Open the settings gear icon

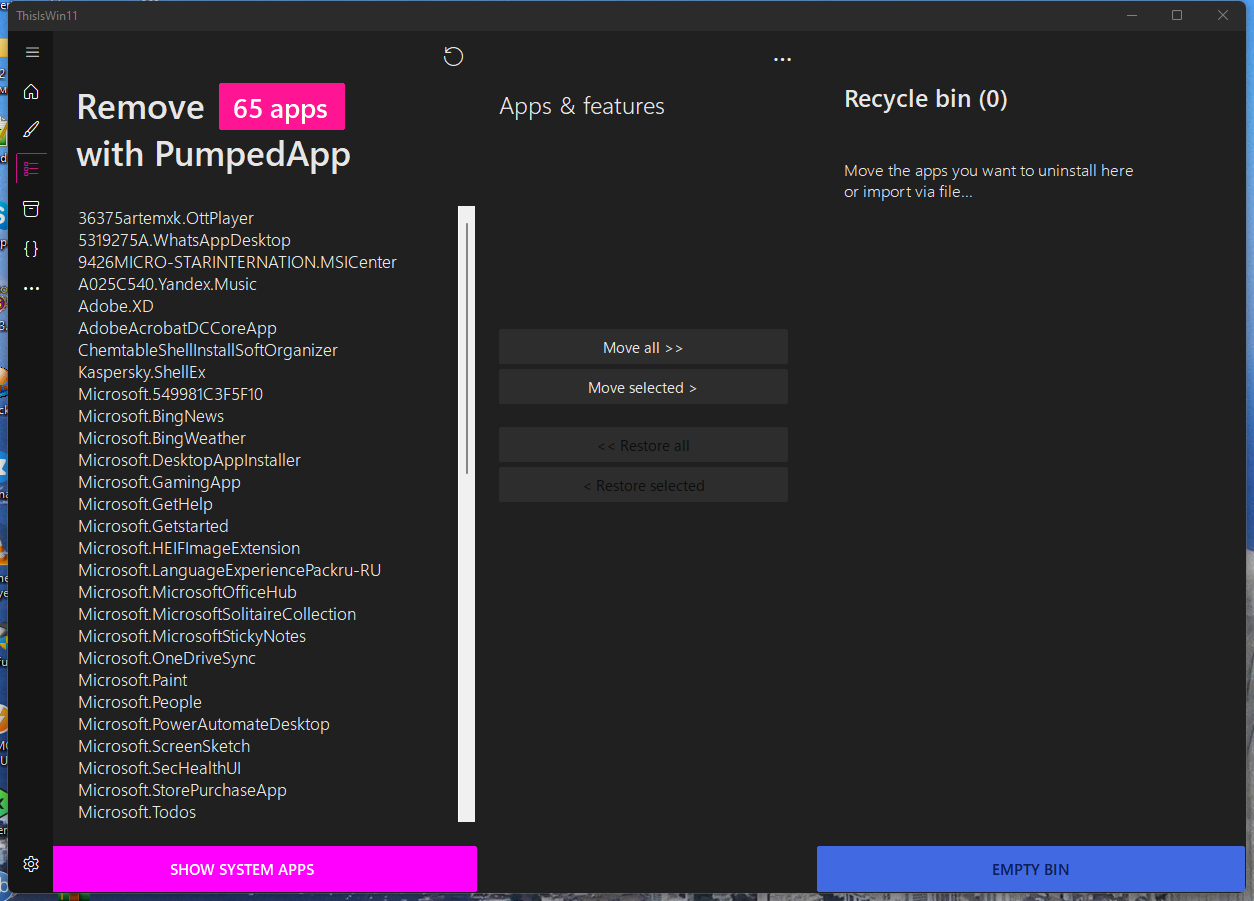pos(32,864)
